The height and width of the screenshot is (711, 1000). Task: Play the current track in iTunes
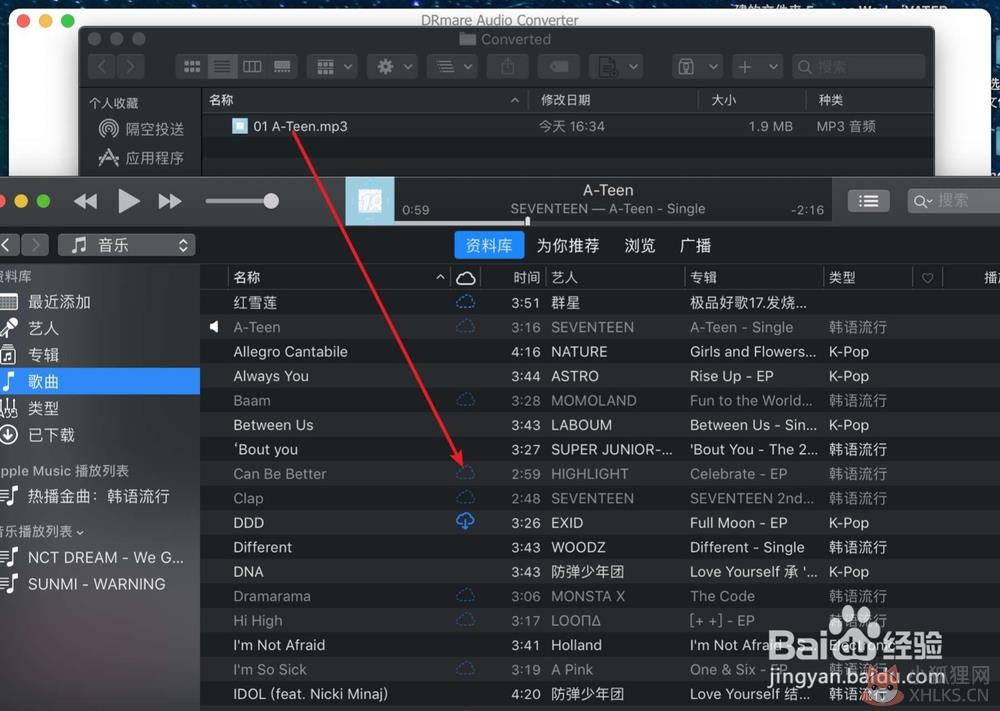[129, 202]
